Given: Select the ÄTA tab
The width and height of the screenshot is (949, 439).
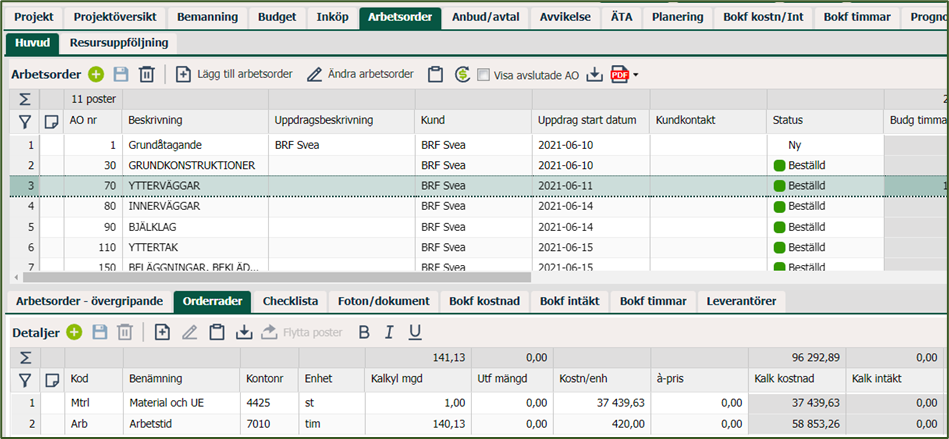Looking at the screenshot, I should pos(622,17).
